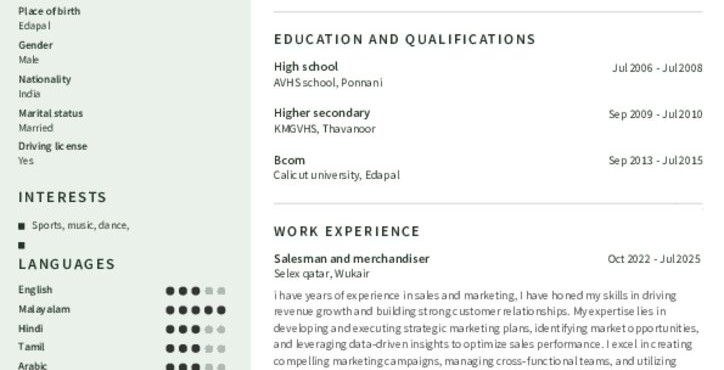Image resolution: width=724 pixels, height=370 pixels.
Task: Click the Driving license label
Action: click(x=53, y=146)
